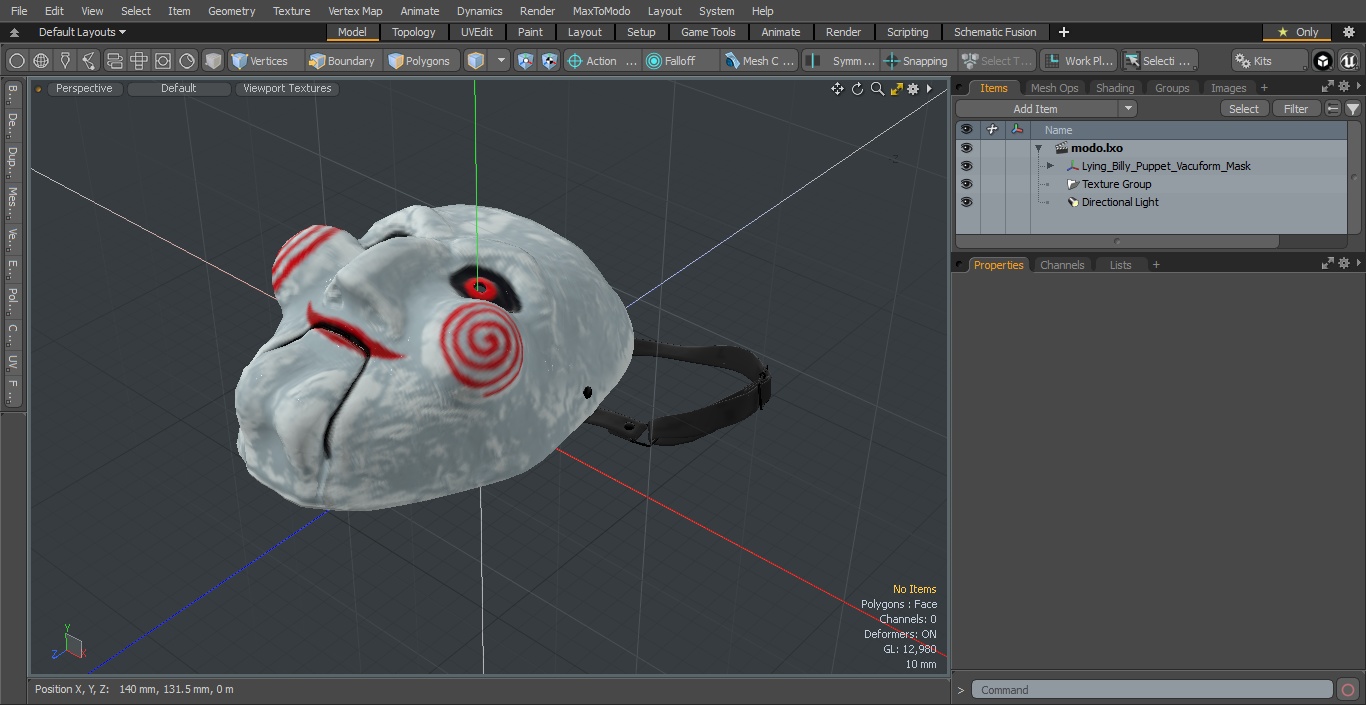Click the second colored pivot cube icon
1366x705 pixels.
tap(550, 61)
